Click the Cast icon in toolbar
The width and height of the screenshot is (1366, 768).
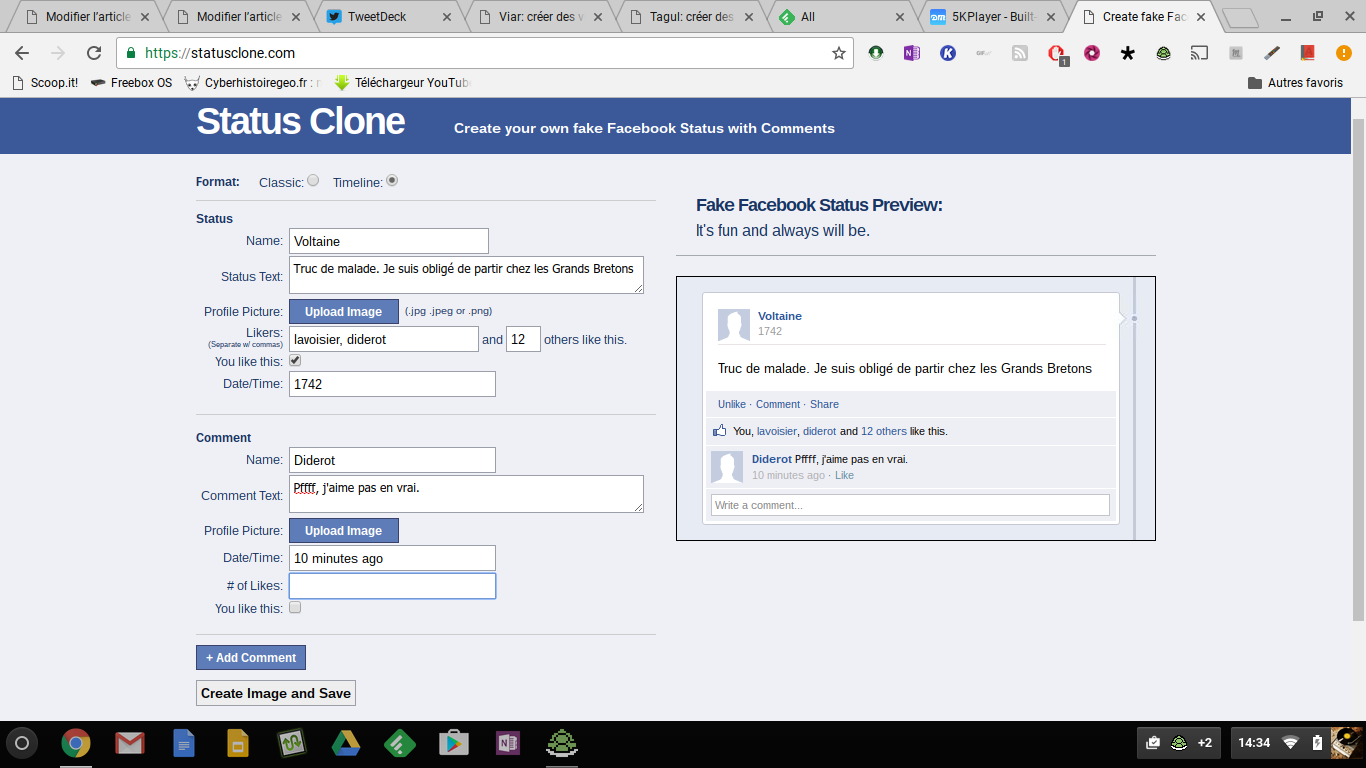pyautogui.click(x=1199, y=53)
